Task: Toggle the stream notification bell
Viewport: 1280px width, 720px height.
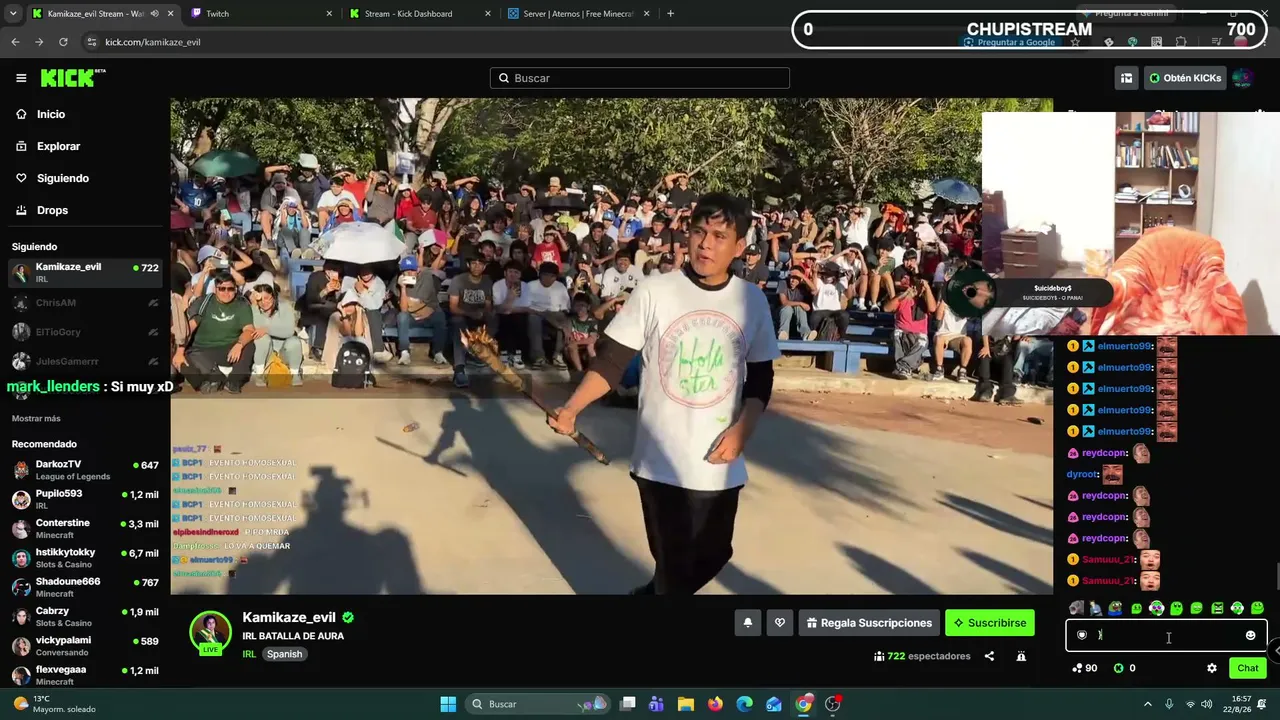Action: pos(747,623)
